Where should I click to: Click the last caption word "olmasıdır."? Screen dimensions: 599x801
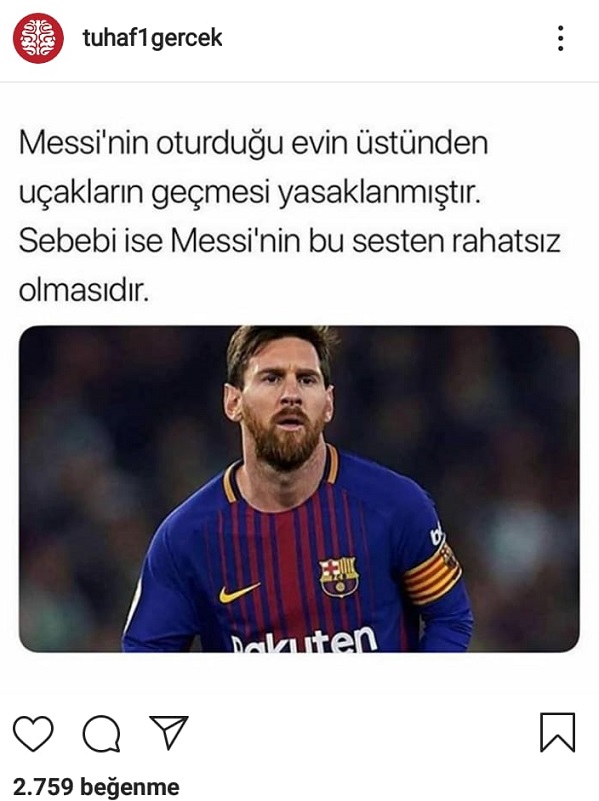[84, 291]
